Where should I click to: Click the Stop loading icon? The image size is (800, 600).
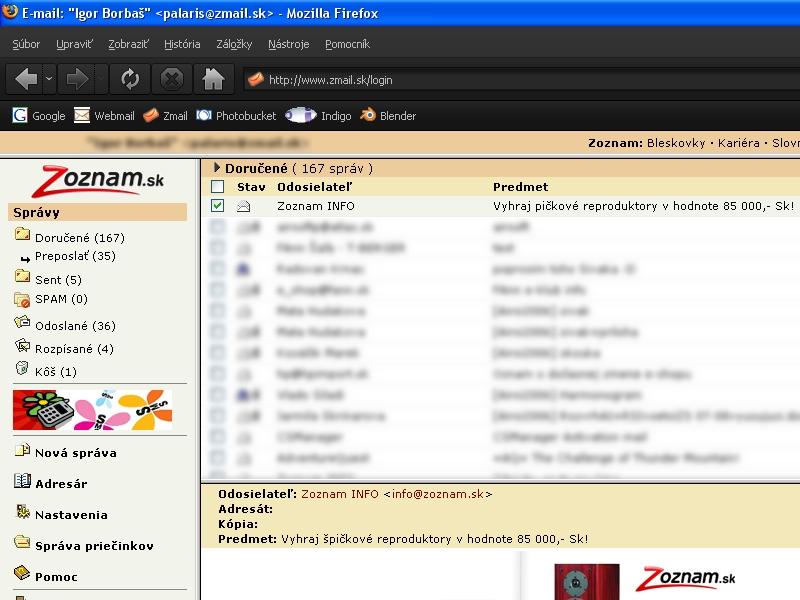click(x=172, y=79)
